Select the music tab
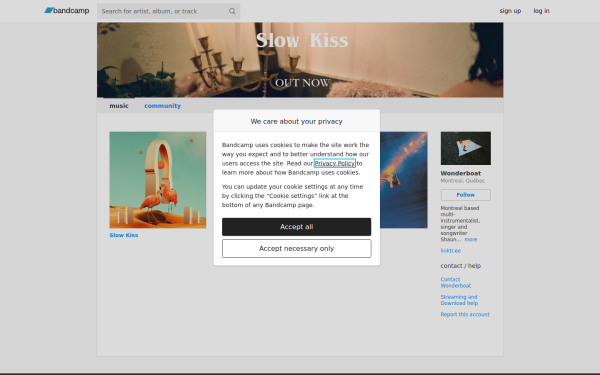Screen dimensions: 600x375 119,106
